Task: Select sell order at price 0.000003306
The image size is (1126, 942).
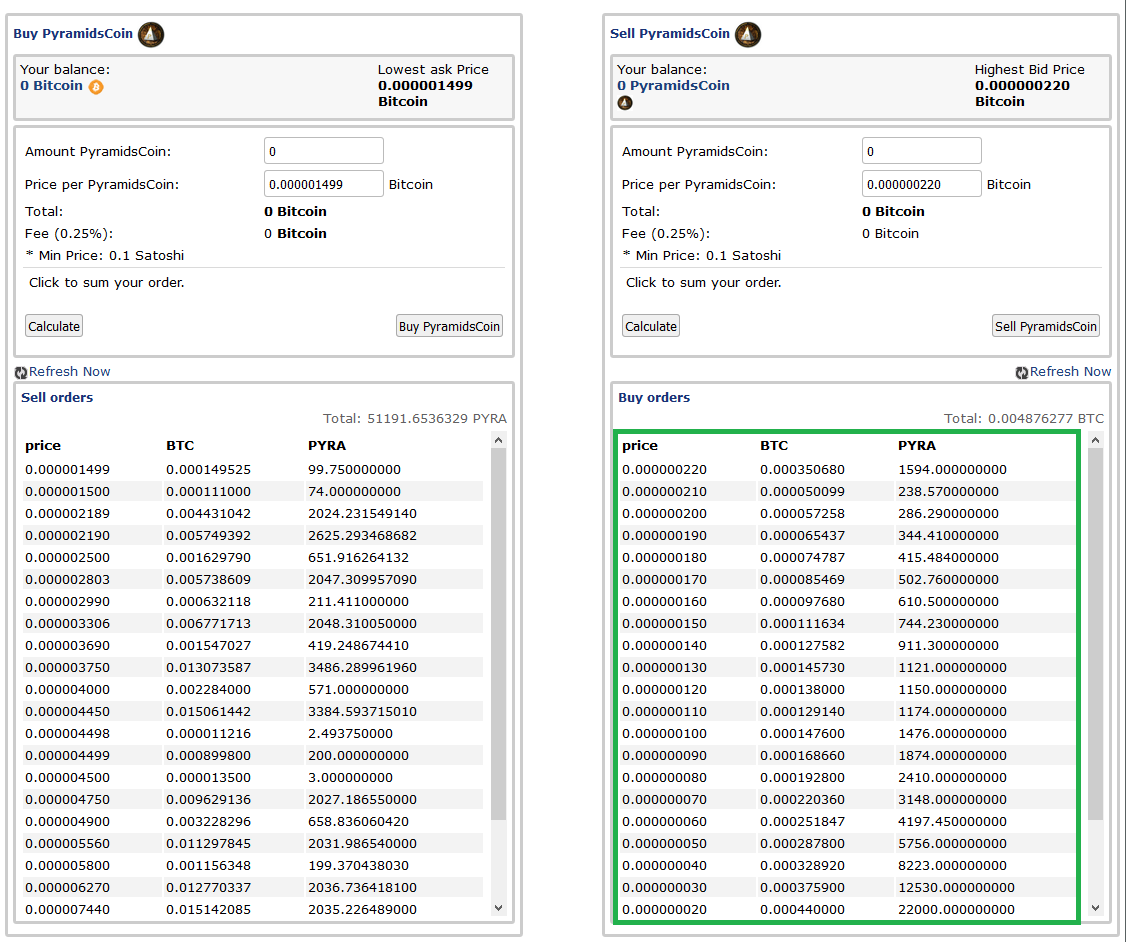Action: tap(253, 623)
